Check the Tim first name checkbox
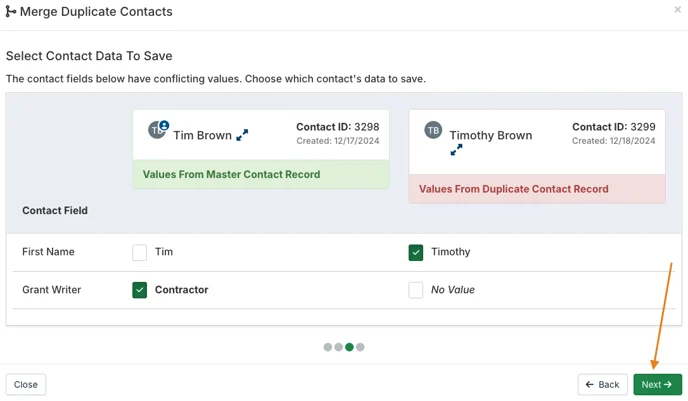Screen dimensions: 688x401 [x=140, y=252]
